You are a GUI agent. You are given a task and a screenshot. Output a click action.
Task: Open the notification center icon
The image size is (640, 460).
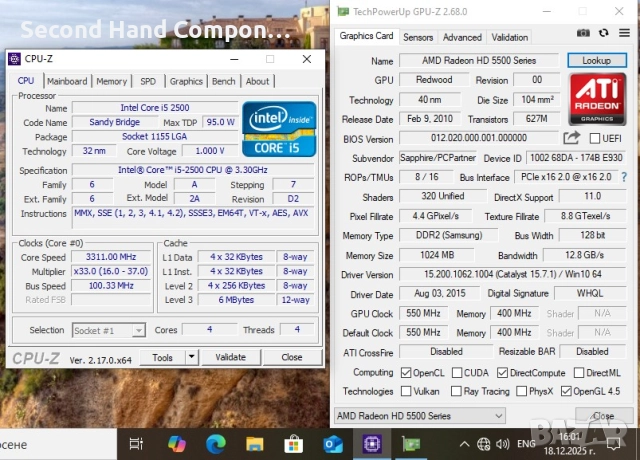click(x=613, y=444)
